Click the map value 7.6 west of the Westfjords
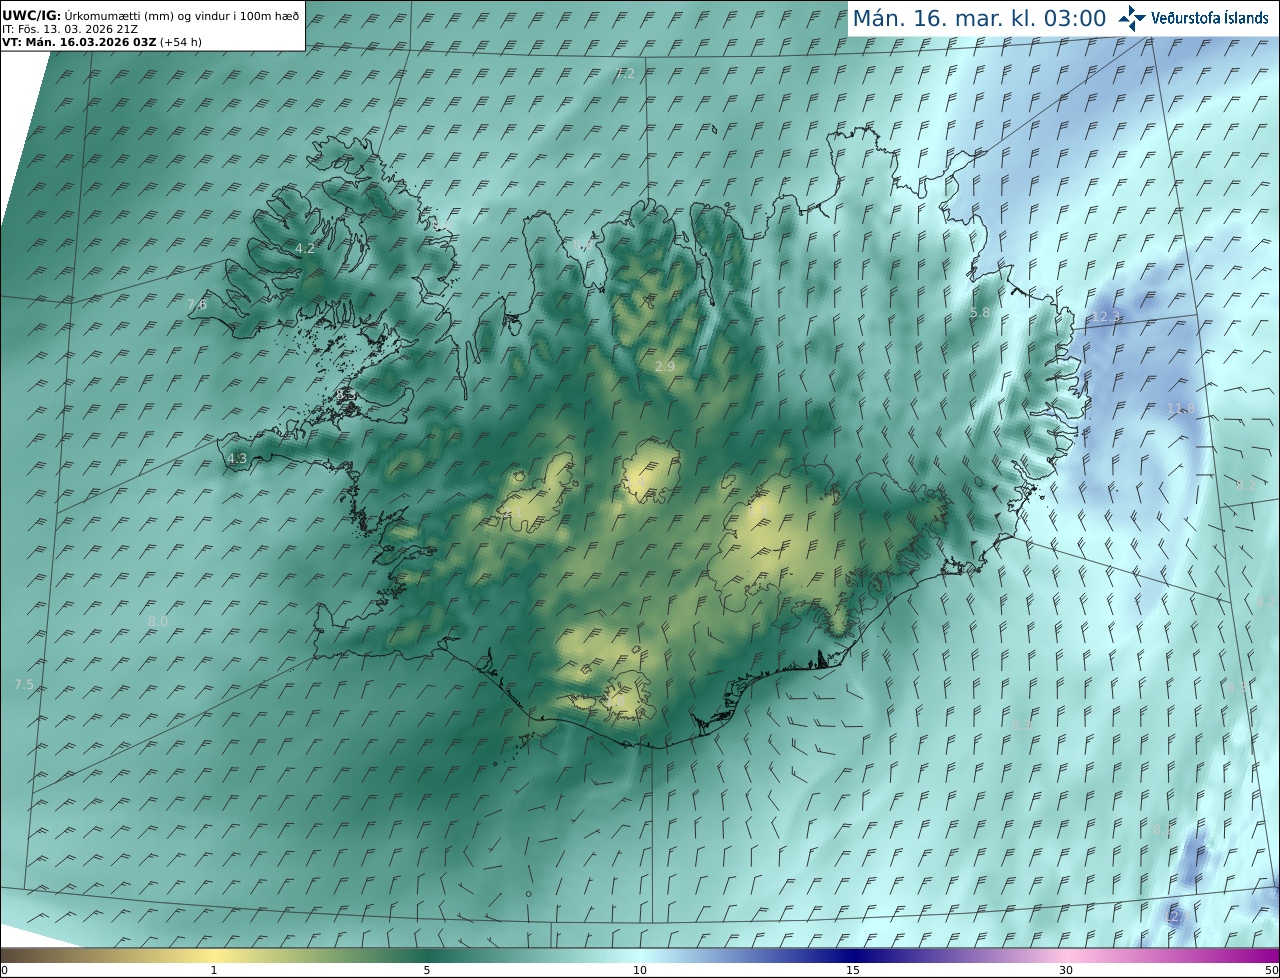This screenshot has width=1280, height=978. (197, 304)
